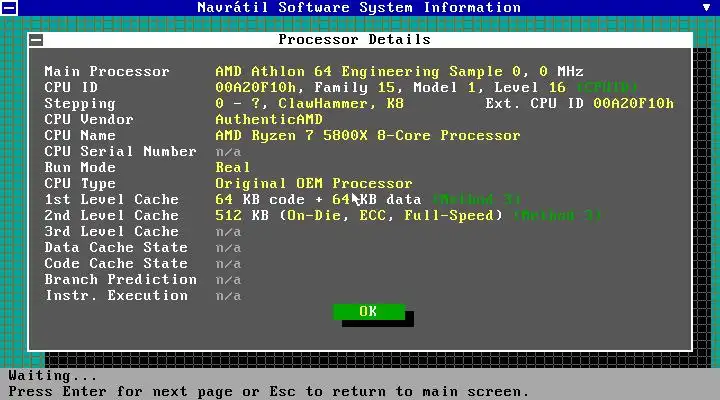Click the n/a value for Code Cache State

click(x=228, y=264)
